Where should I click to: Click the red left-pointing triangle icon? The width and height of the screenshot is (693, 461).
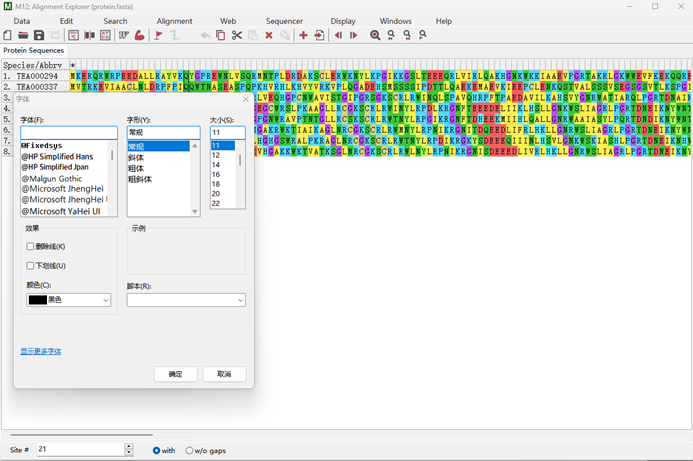click(x=338, y=35)
